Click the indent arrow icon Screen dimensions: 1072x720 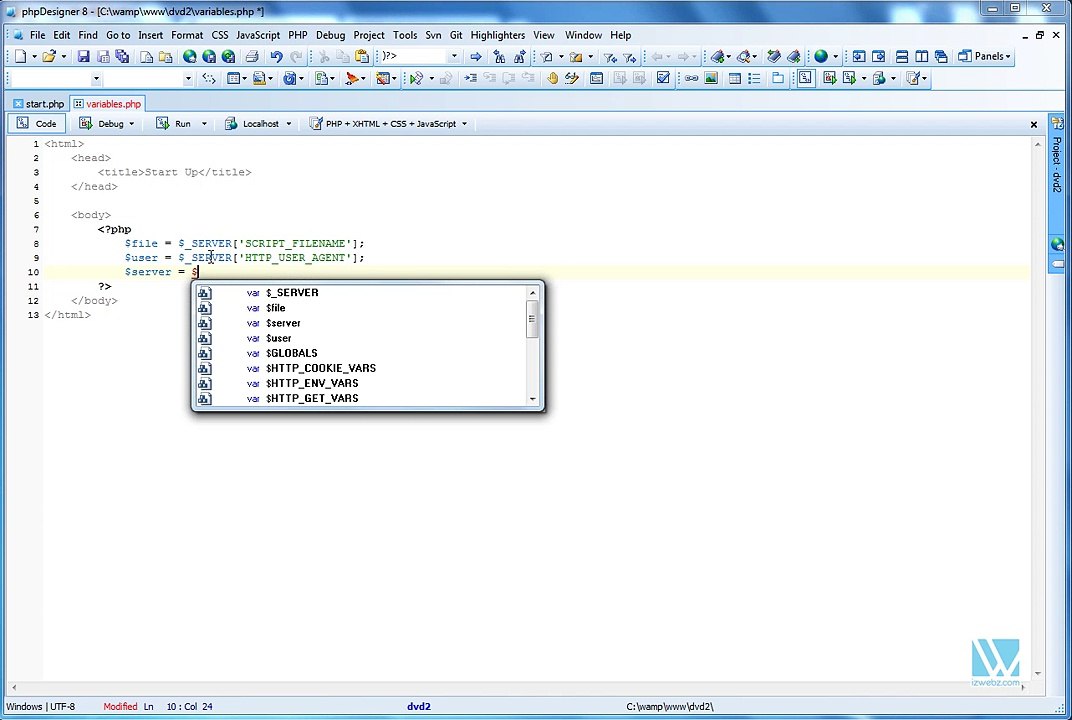tap(470, 79)
